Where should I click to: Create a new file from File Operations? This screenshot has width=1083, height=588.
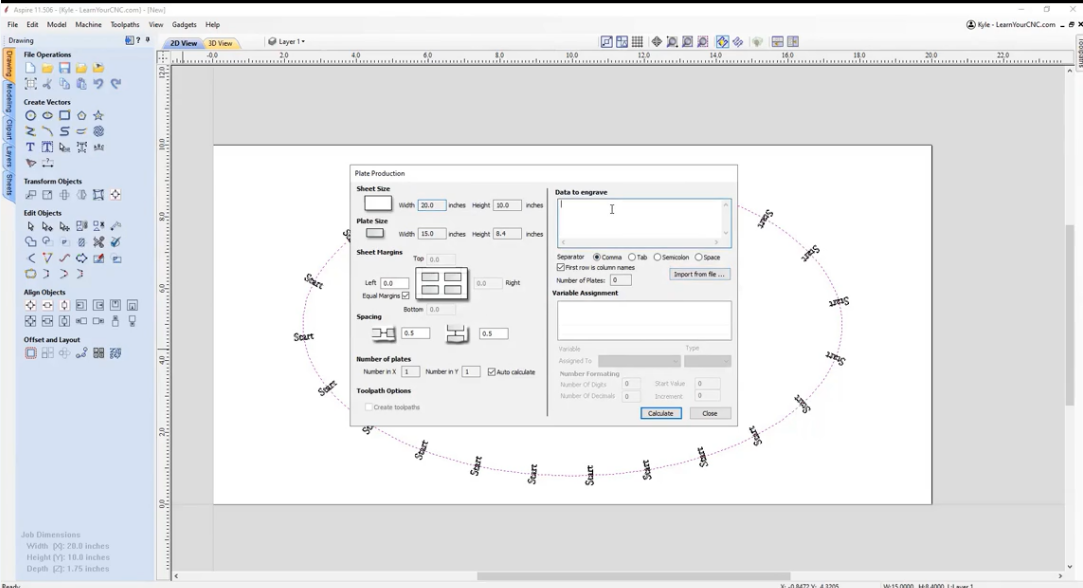point(30,68)
